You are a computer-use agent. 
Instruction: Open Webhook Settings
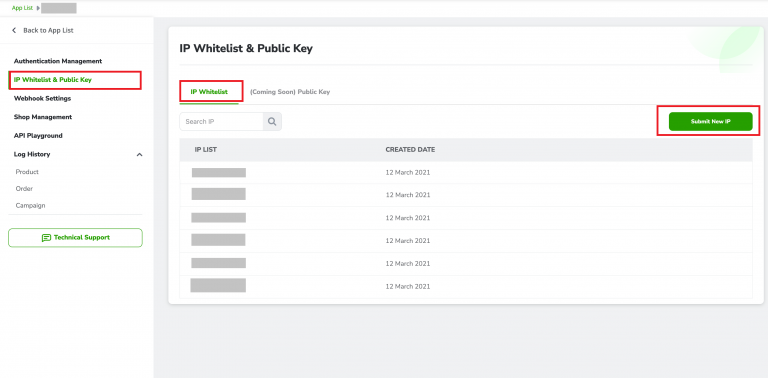point(42,98)
